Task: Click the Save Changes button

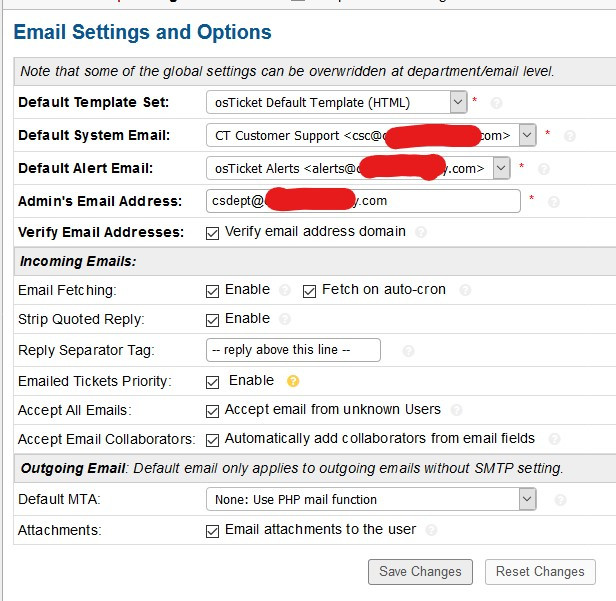Action: (420, 572)
